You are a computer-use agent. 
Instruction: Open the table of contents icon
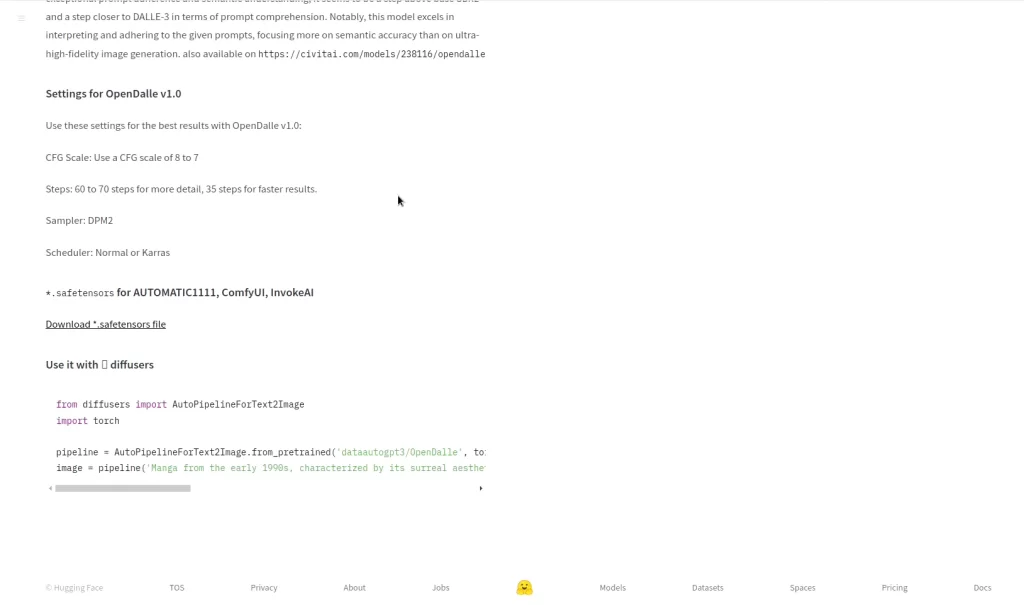click(x=21, y=19)
